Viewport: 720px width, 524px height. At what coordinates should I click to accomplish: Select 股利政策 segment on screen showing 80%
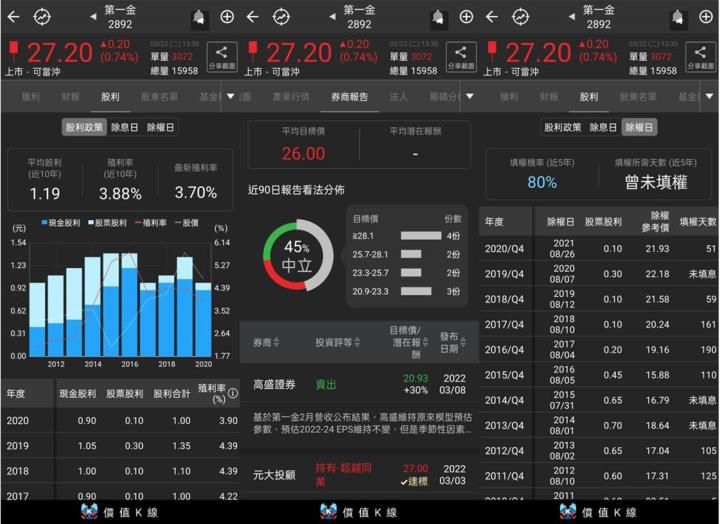[x=562, y=127]
